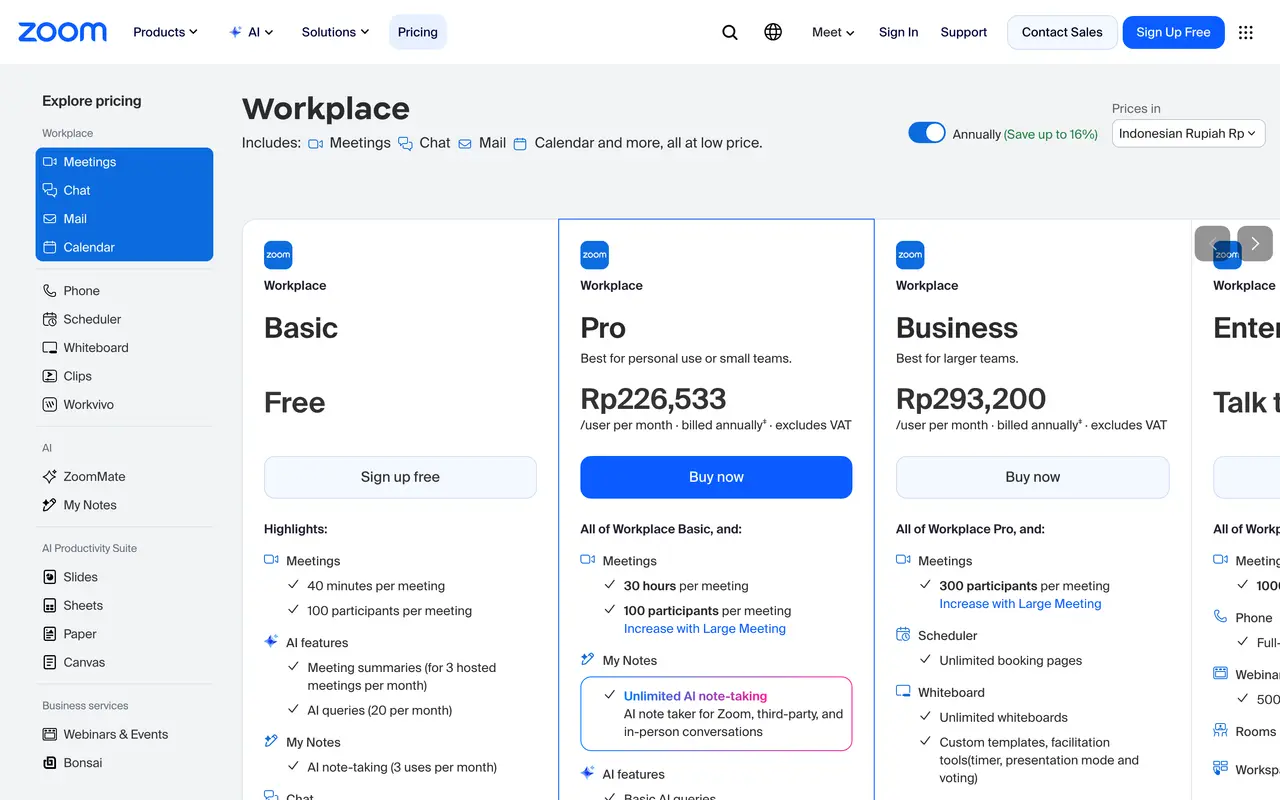Click Buy now on Business plan

1032,477
